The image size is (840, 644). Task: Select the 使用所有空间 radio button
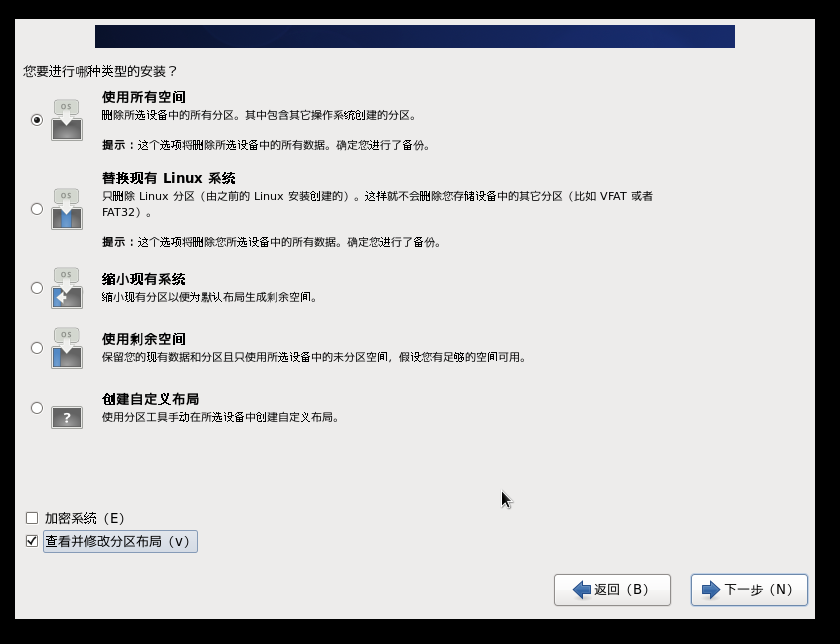[36, 119]
